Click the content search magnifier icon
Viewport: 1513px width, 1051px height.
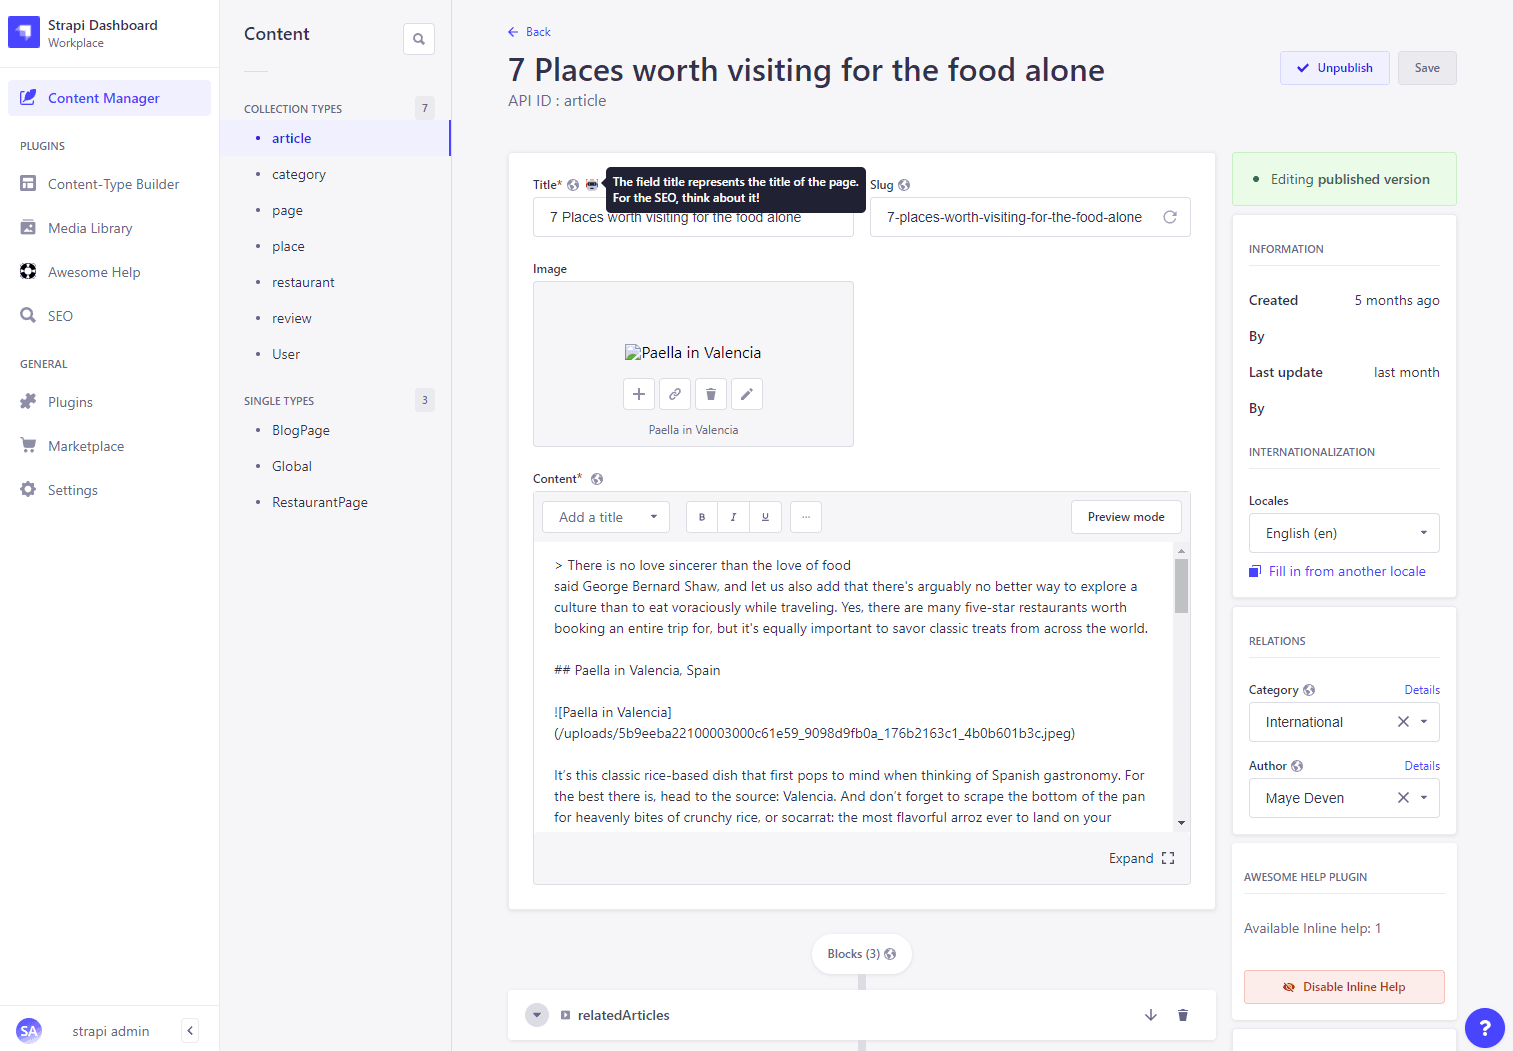pos(419,39)
